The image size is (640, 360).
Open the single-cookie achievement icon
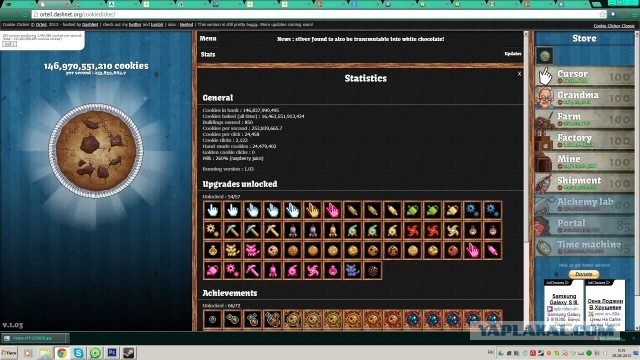coord(213,319)
